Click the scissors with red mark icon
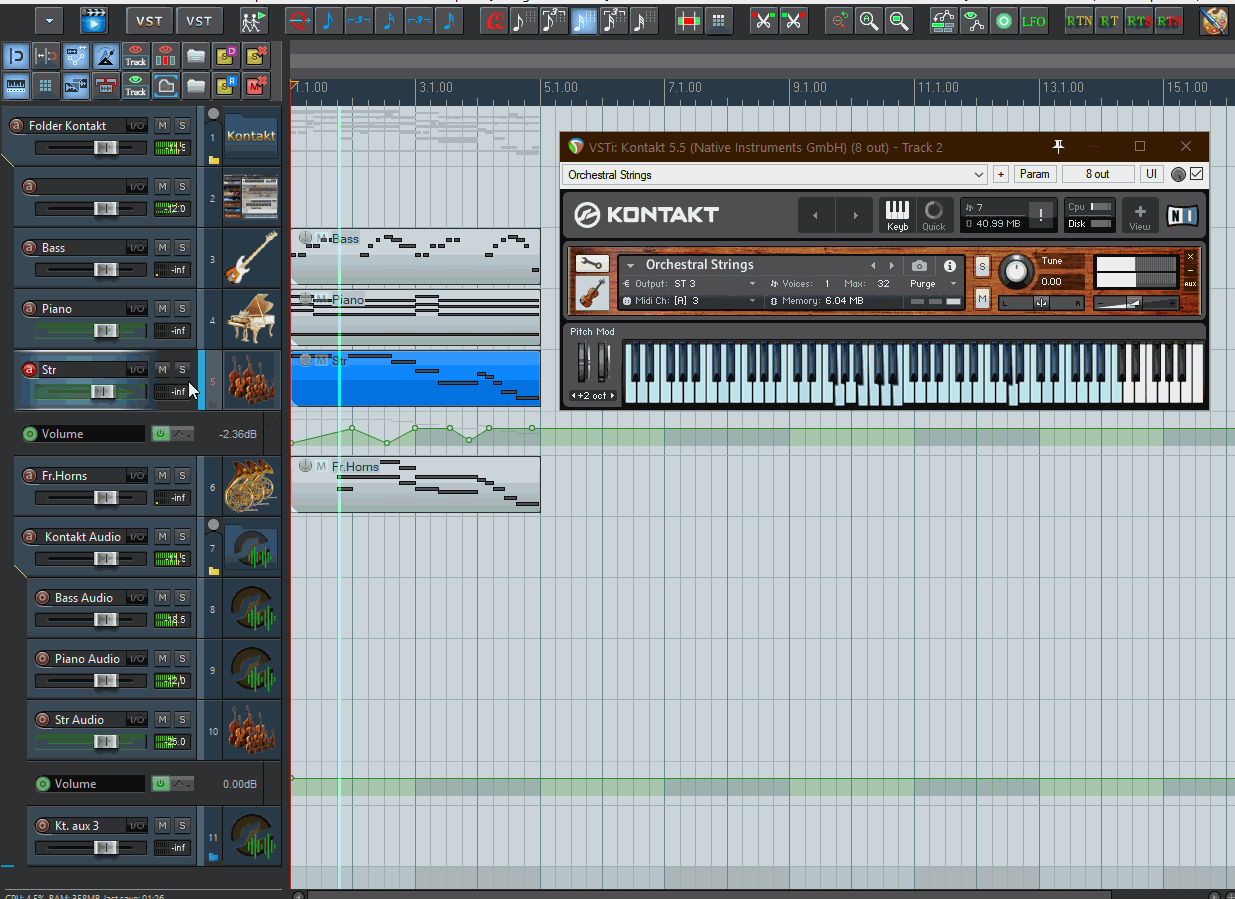The height and width of the screenshot is (899, 1235). tap(793, 20)
